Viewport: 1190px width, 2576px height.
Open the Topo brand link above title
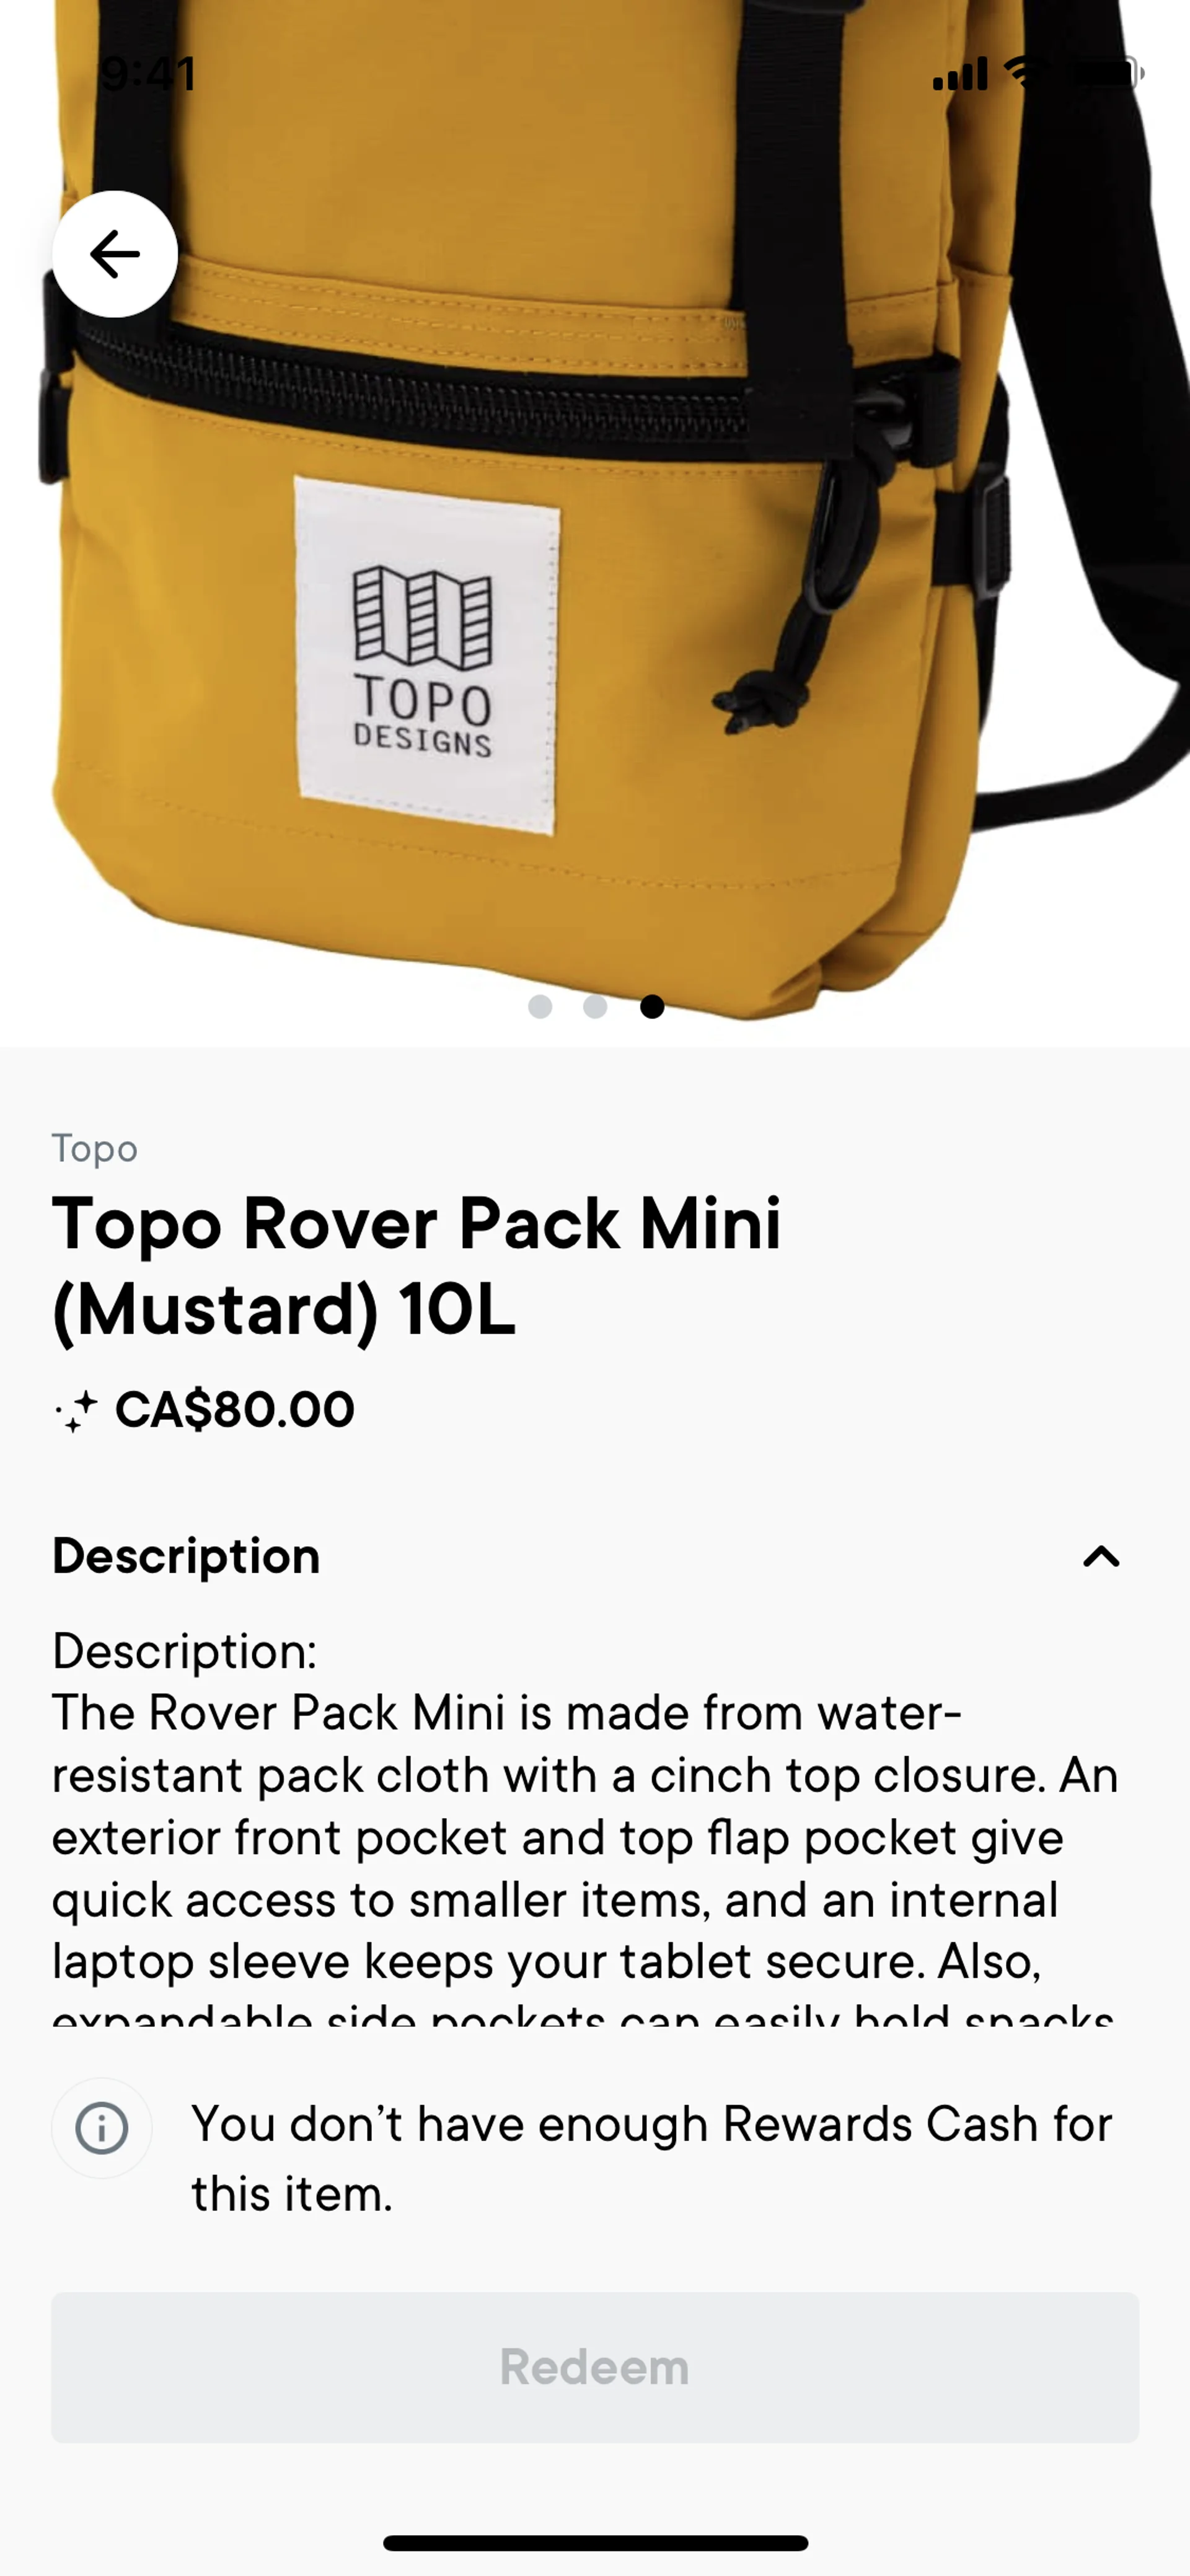click(x=95, y=1148)
